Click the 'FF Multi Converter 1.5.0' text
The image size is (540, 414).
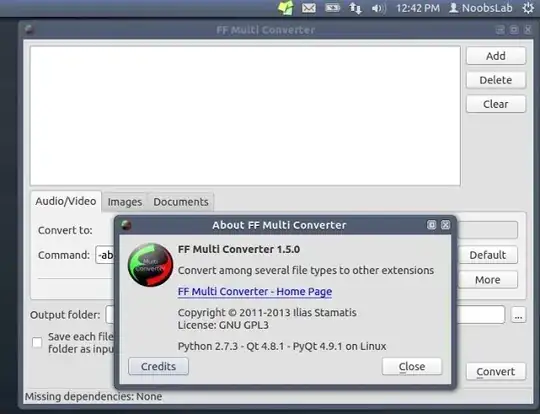pyautogui.click(x=239, y=249)
